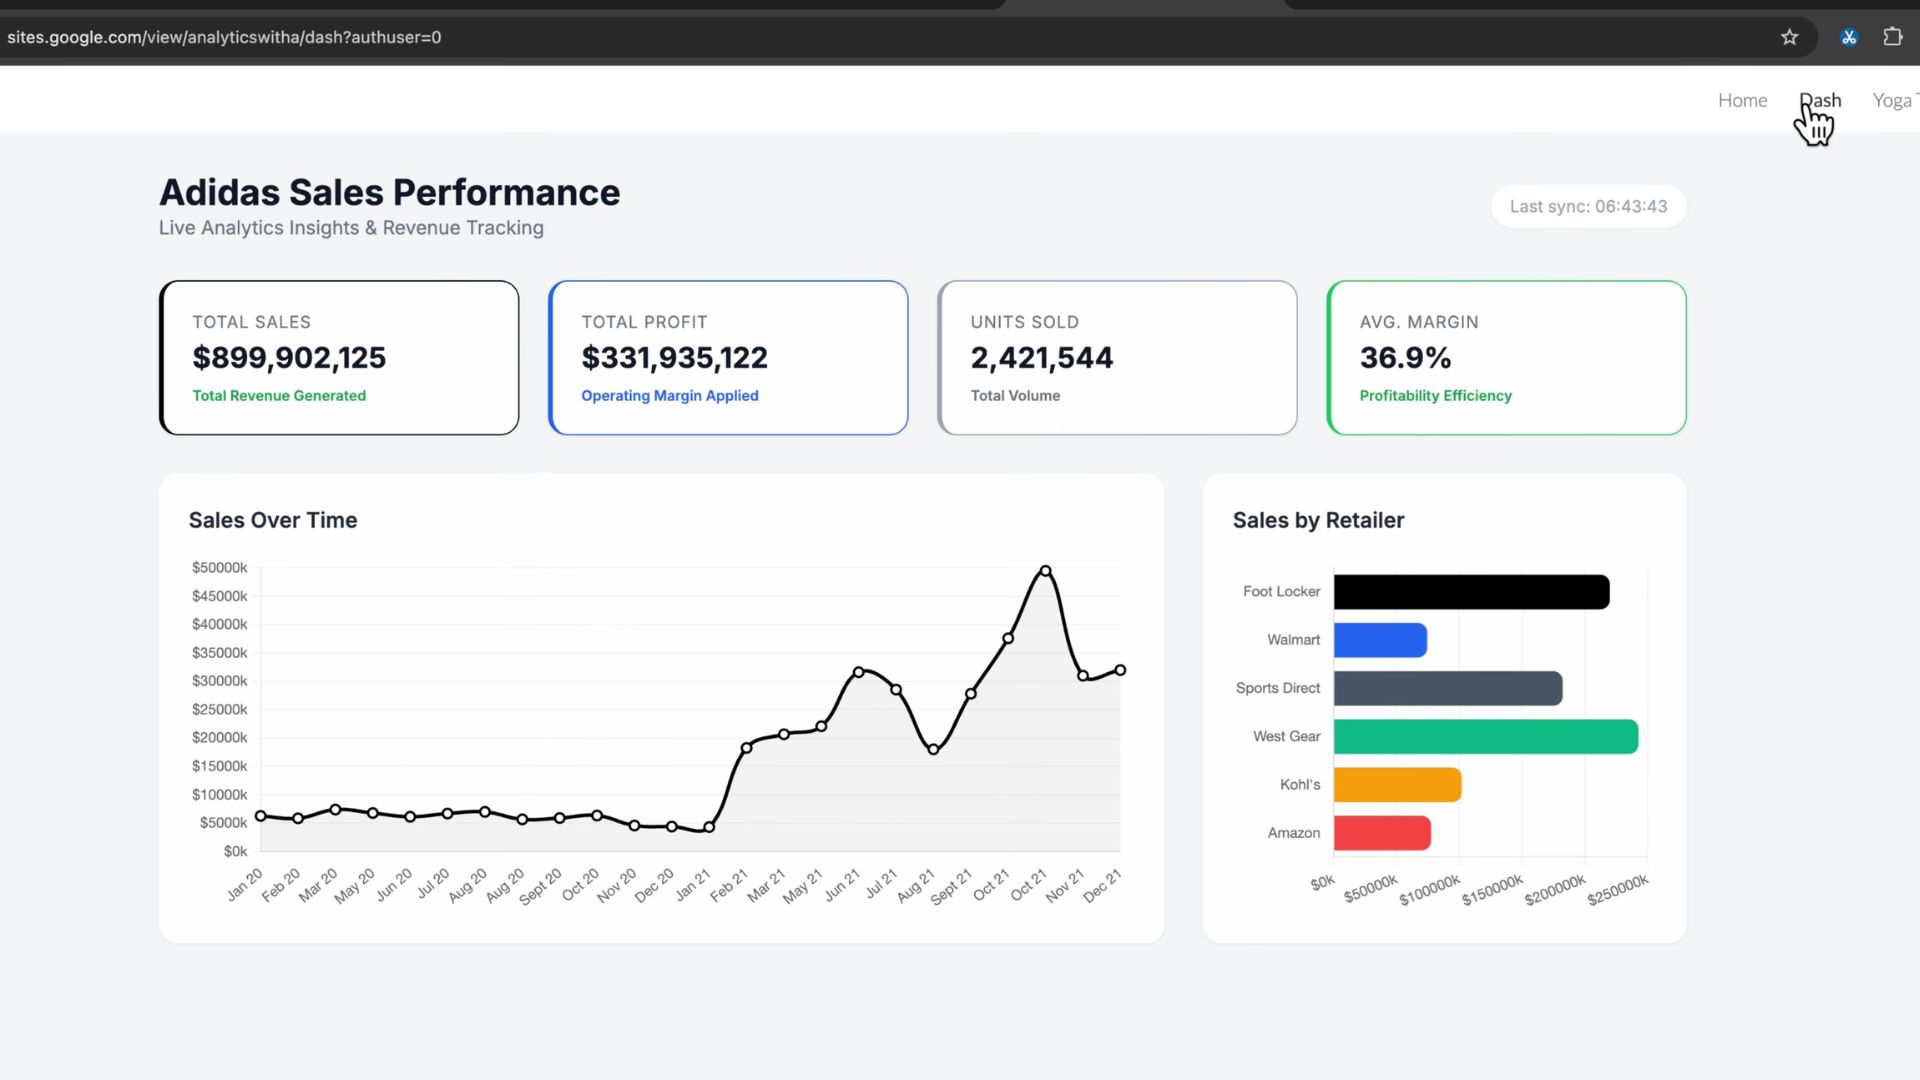Click the Dec 21 last data point

tap(1120, 670)
